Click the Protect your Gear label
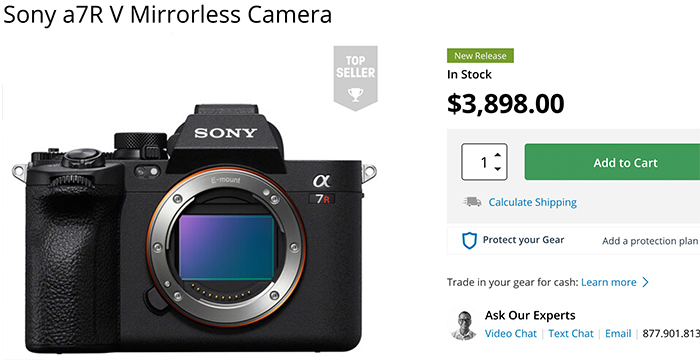Image resolution: width=700 pixels, height=360 pixels. (x=523, y=240)
